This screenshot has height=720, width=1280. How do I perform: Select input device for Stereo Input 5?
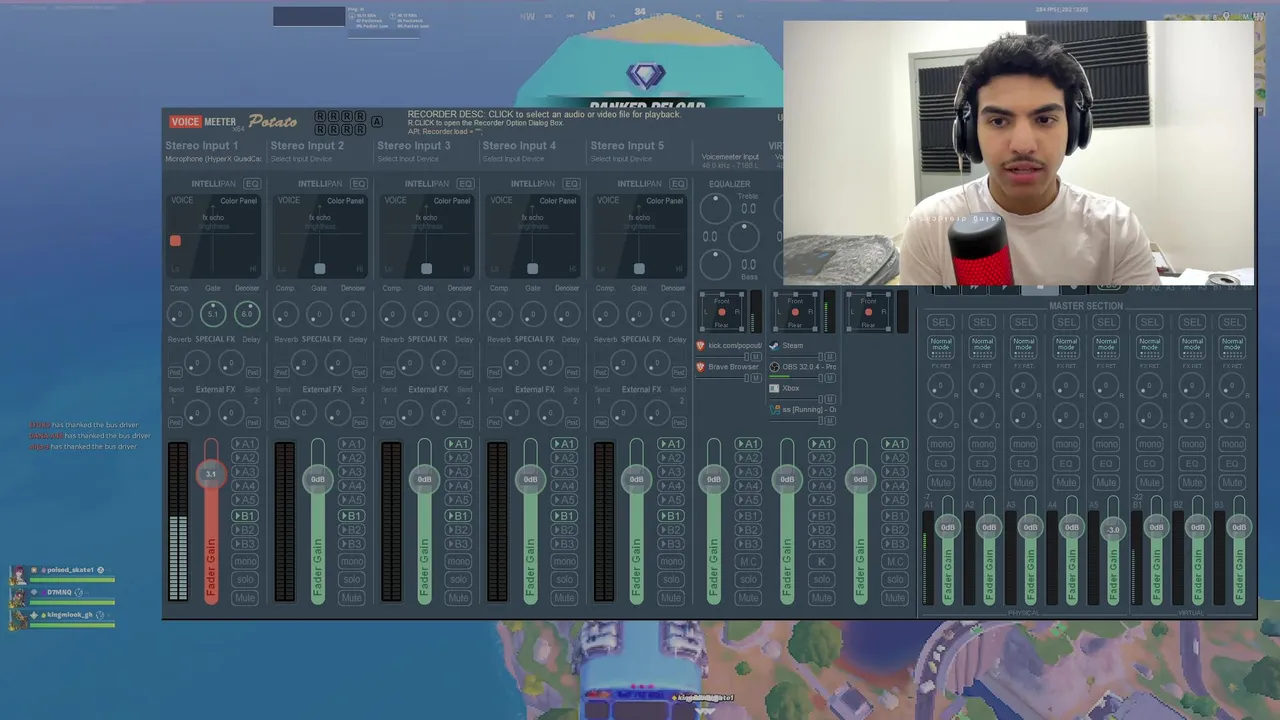(x=620, y=159)
